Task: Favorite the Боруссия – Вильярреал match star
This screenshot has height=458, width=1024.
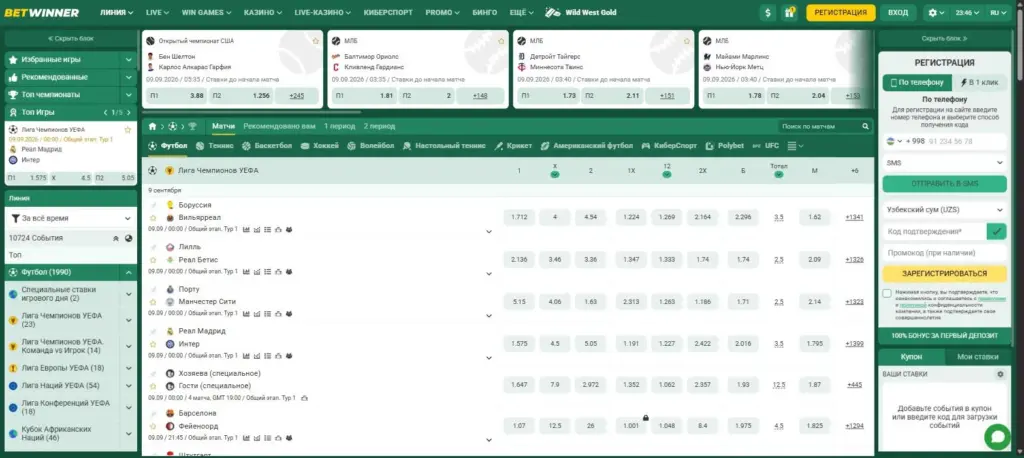Action: 153,218
